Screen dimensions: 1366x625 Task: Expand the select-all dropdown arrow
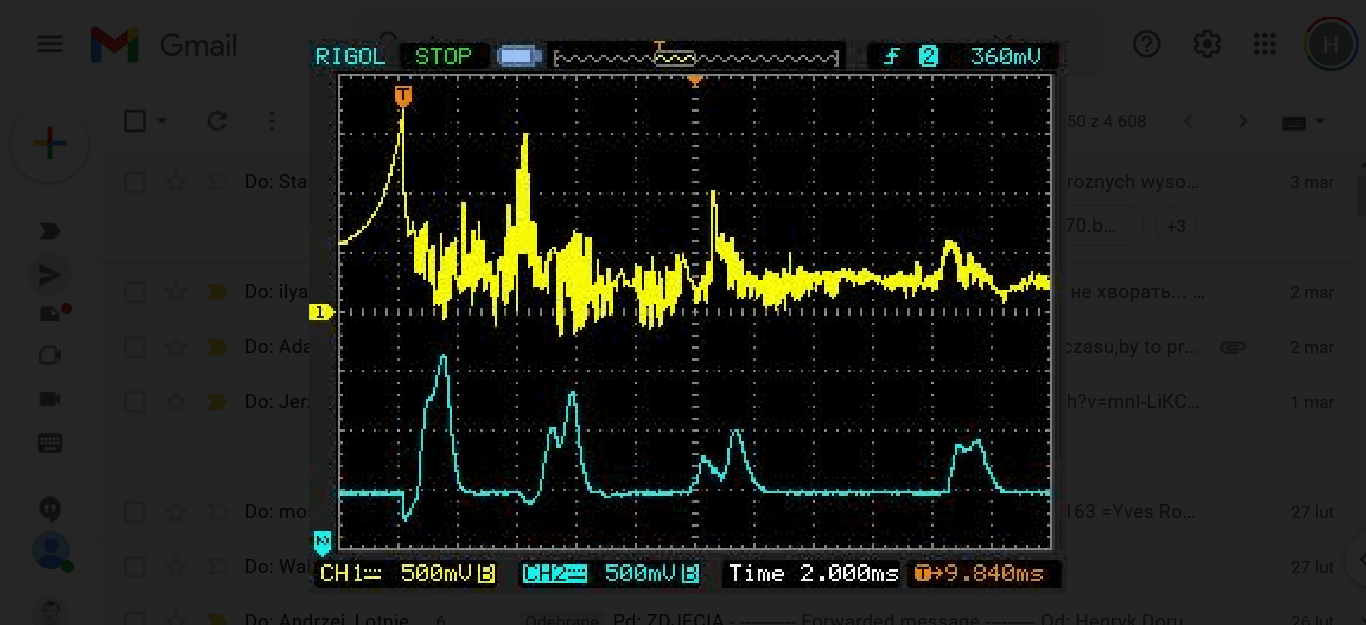pos(162,122)
